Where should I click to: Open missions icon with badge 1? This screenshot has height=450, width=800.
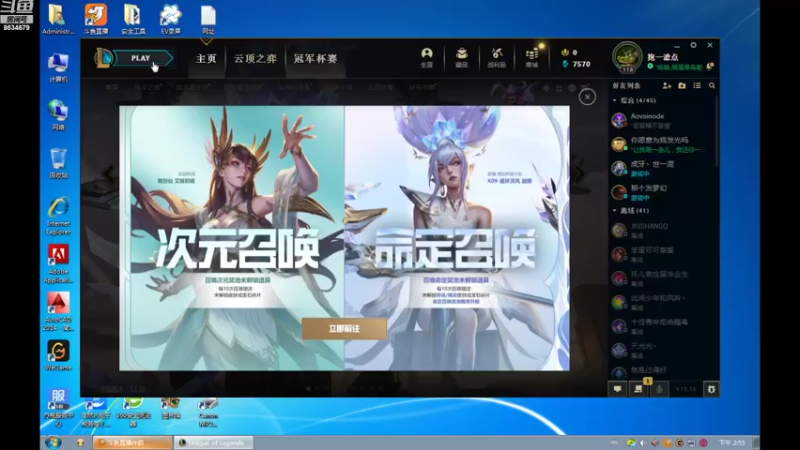coord(638,389)
